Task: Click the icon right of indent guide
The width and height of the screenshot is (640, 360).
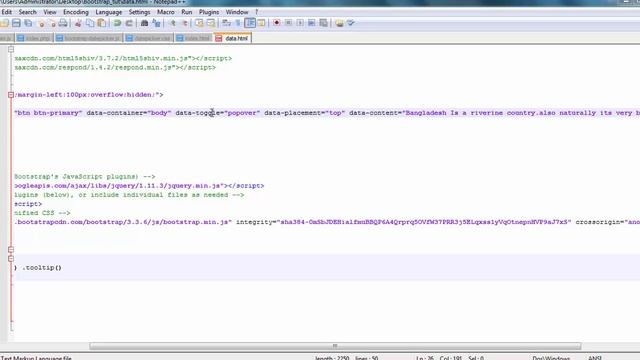Action: coord(261,23)
